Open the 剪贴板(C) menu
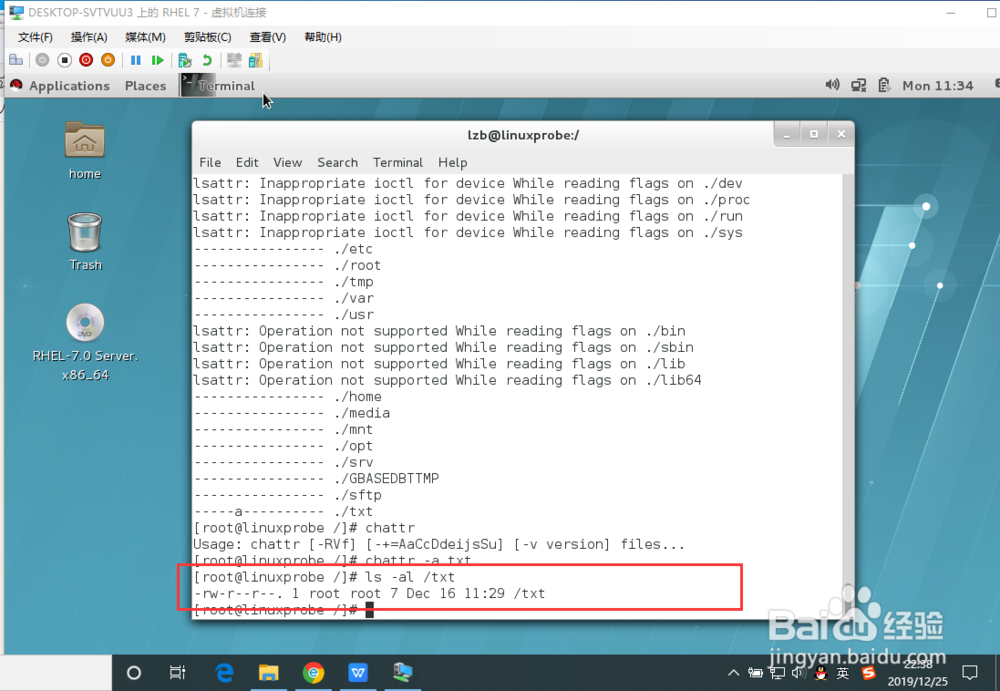This screenshot has width=1000, height=691. tap(207, 37)
